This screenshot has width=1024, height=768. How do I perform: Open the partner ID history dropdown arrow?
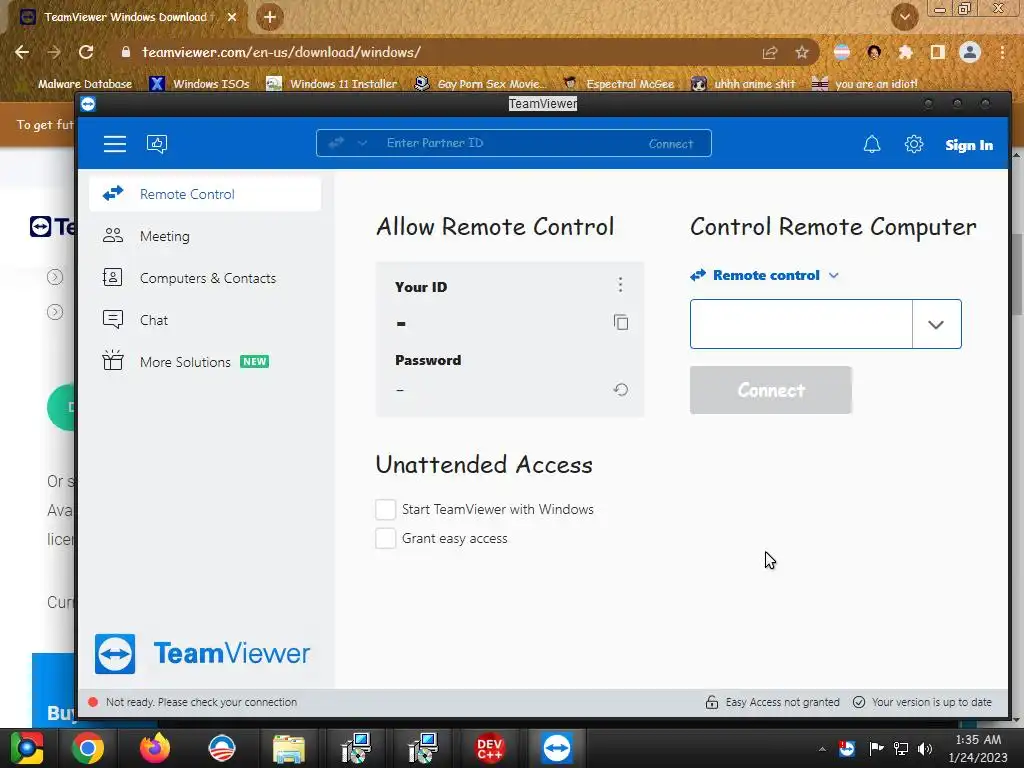tap(936, 325)
